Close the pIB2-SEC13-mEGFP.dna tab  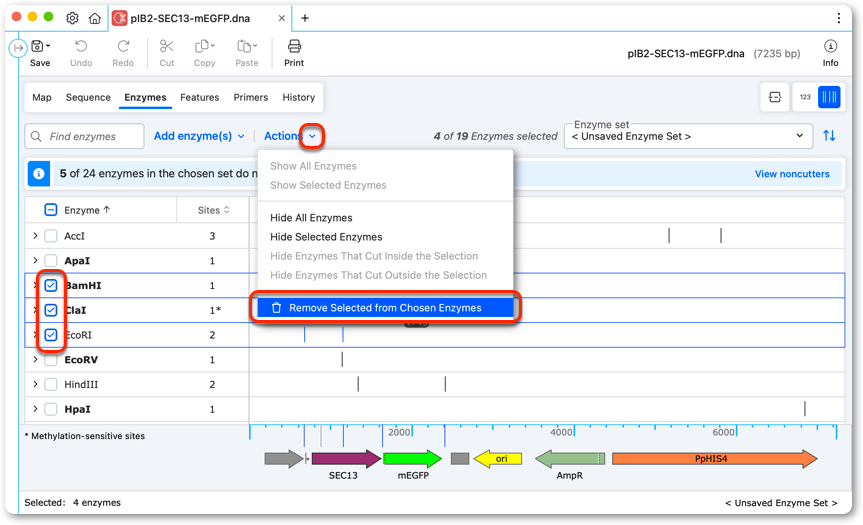point(282,18)
